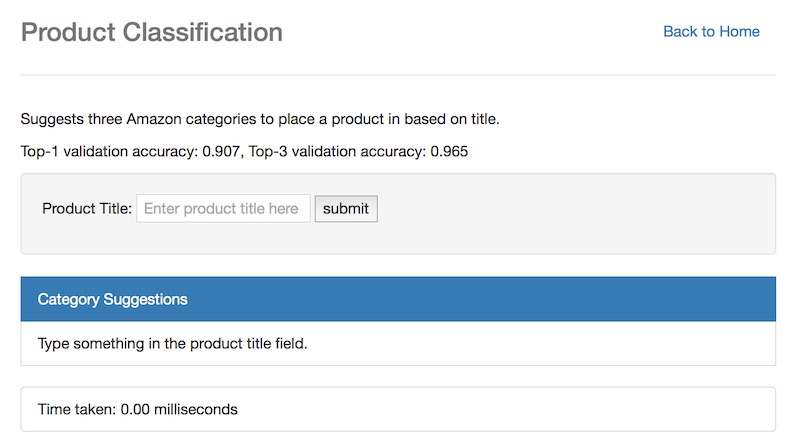
Task: Click the Top-3 validation accuracy value 0.965
Action: (449, 152)
